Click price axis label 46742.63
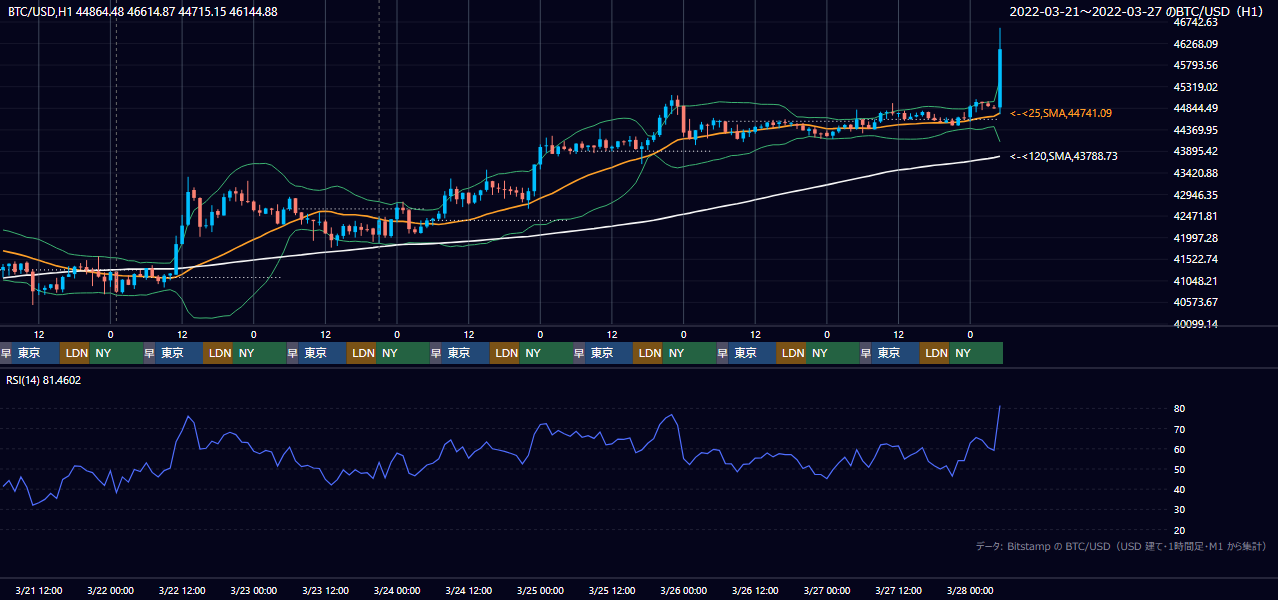This screenshot has width=1278, height=600. click(x=1195, y=22)
